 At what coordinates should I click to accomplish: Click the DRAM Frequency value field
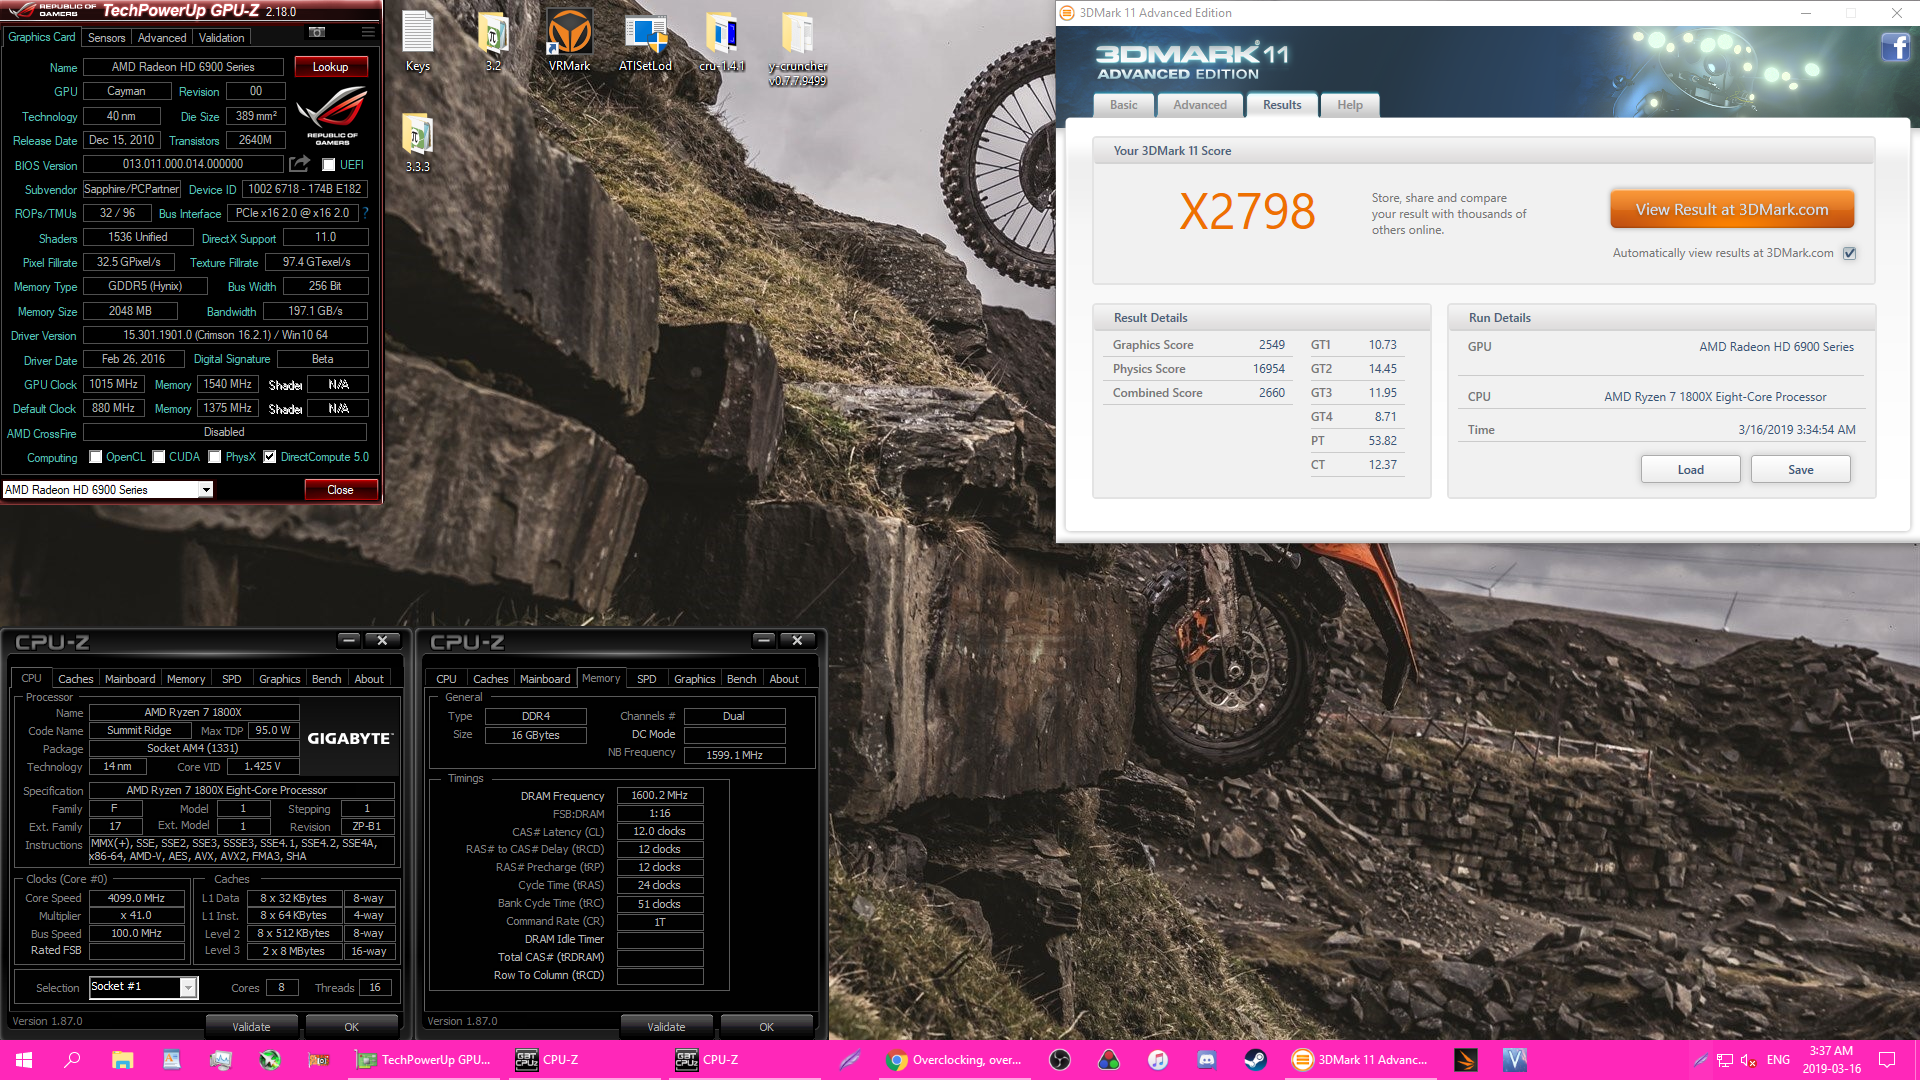(660, 796)
